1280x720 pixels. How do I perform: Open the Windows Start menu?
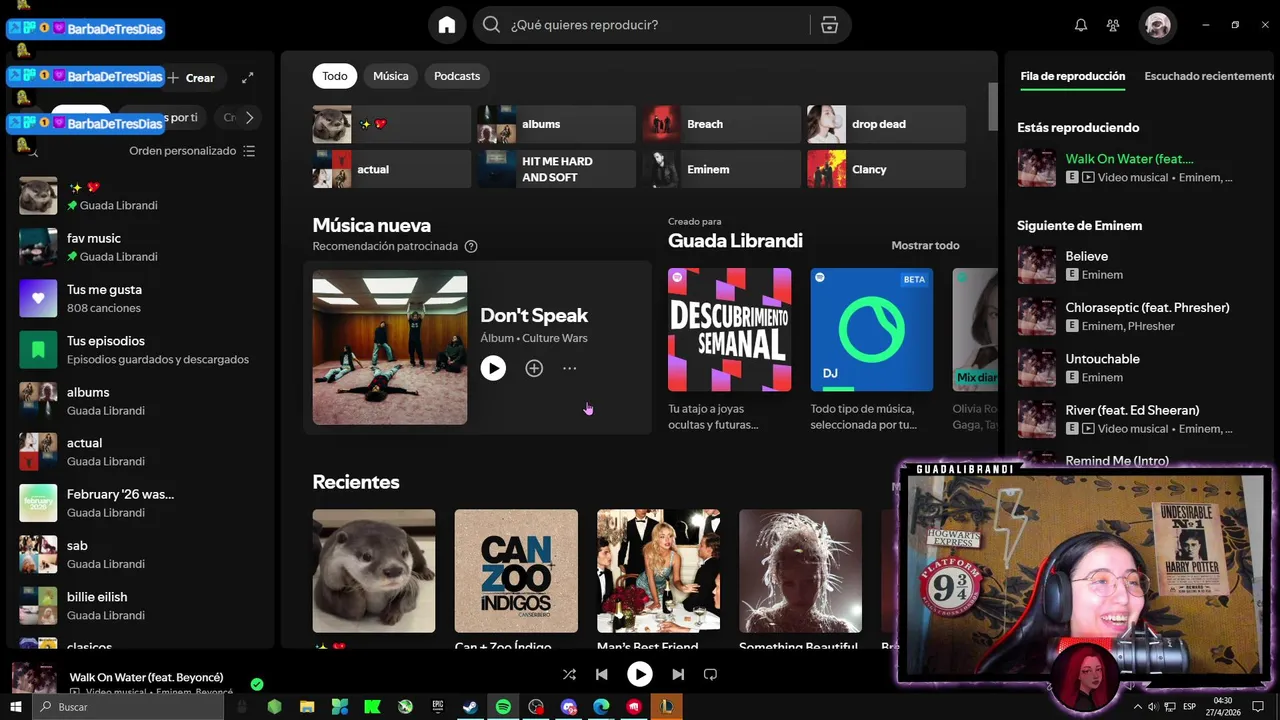tap(16, 707)
